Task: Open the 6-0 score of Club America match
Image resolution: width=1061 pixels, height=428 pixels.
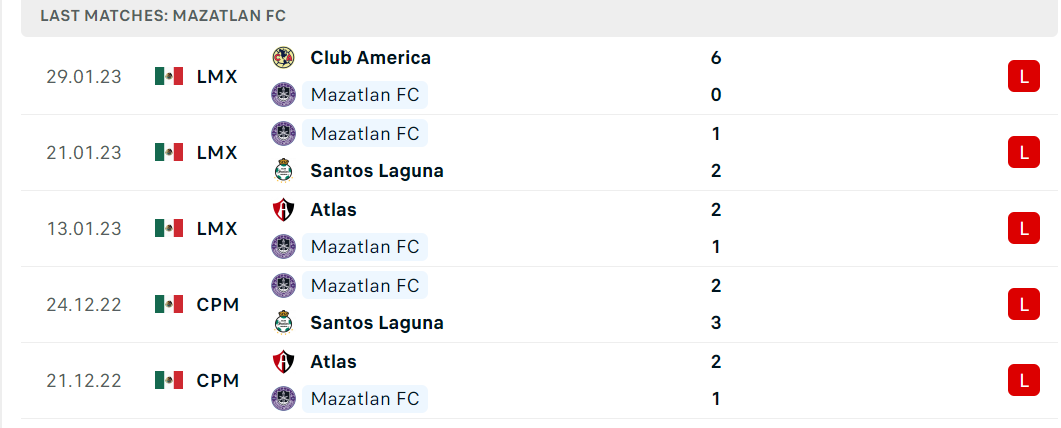Action: click(716, 76)
